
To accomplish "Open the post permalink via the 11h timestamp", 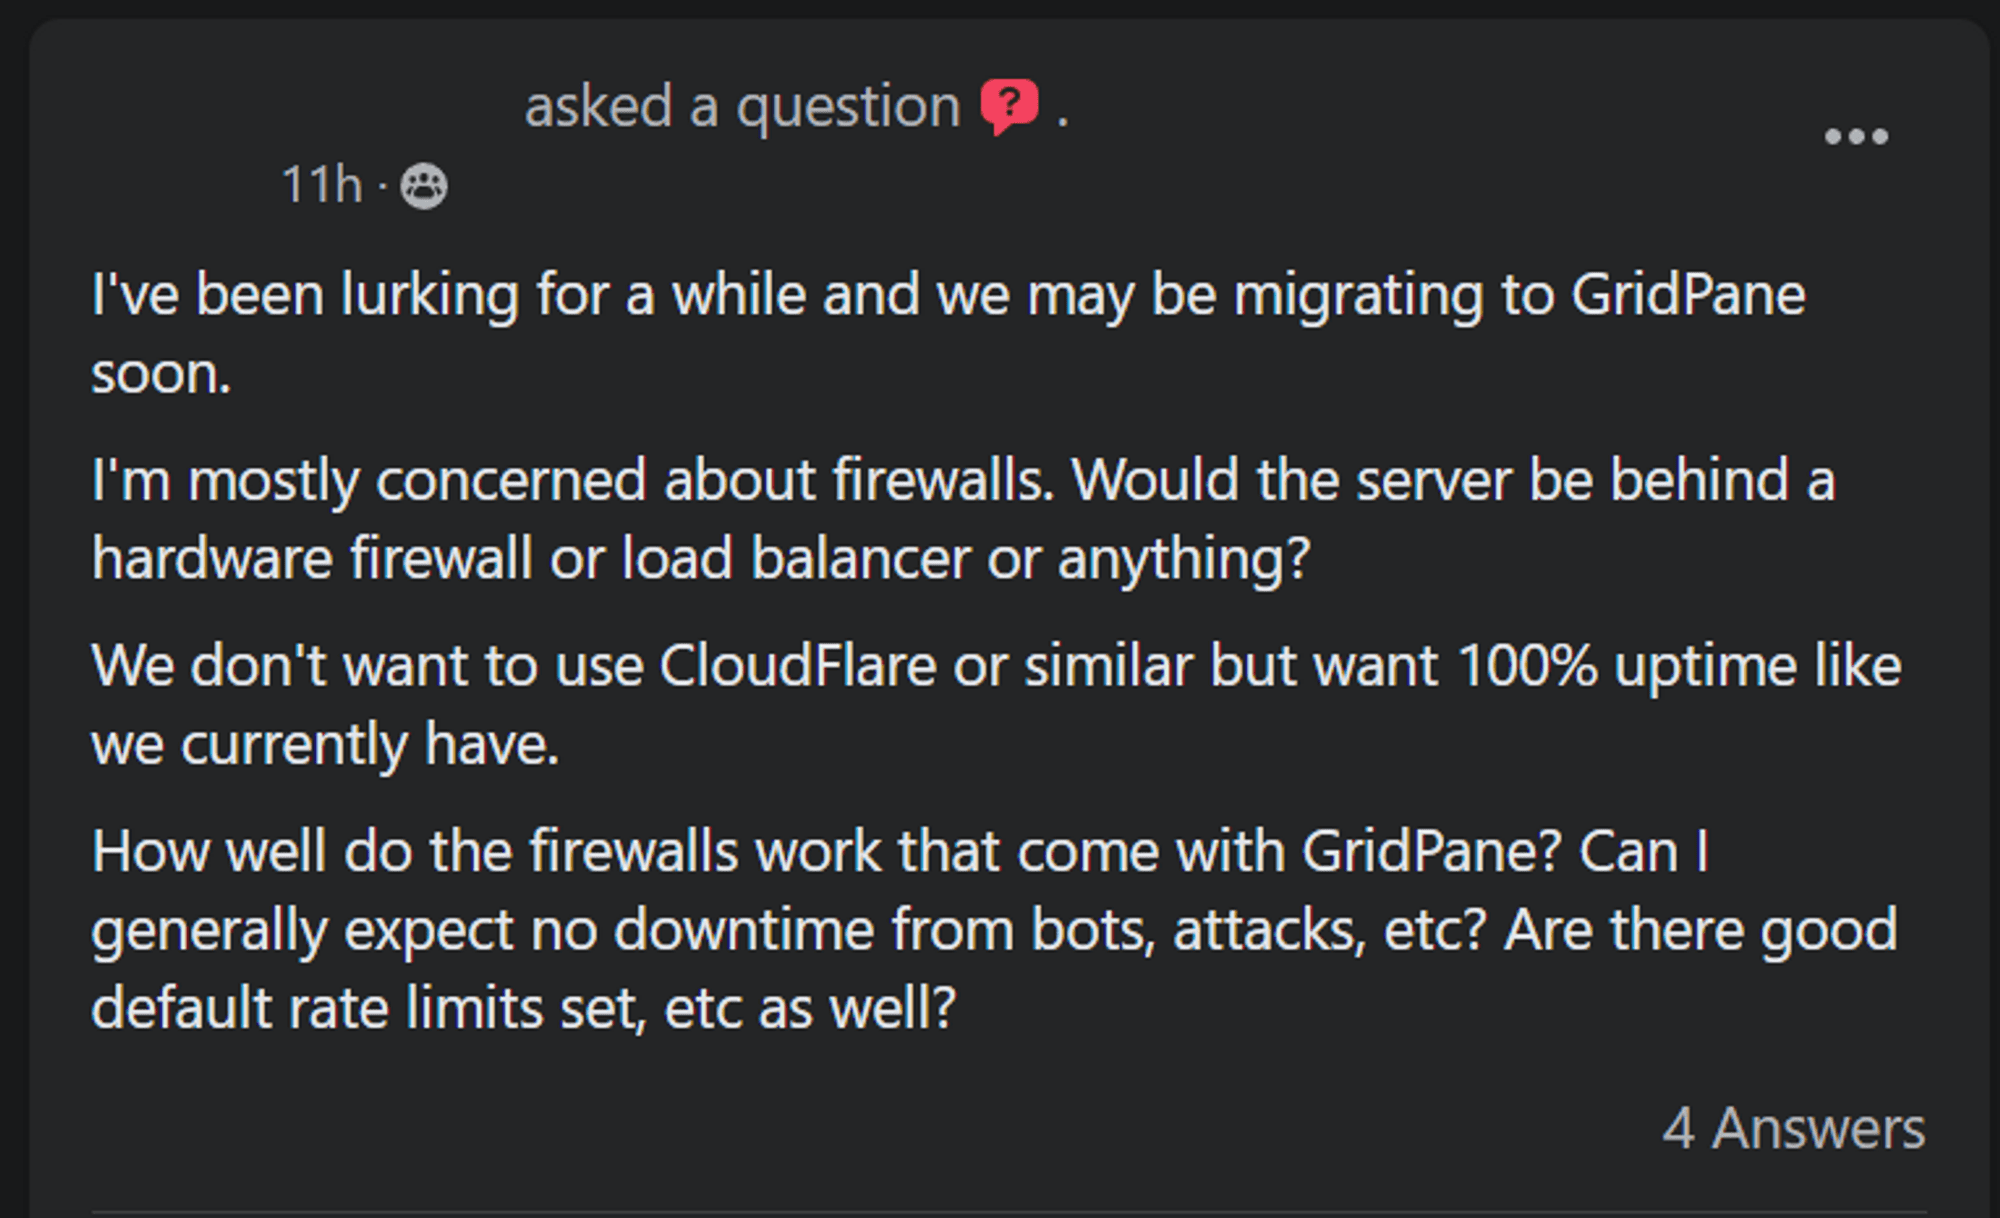I will (318, 184).
